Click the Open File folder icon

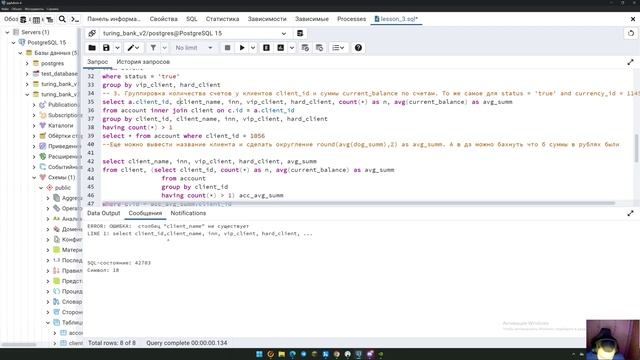(92, 48)
